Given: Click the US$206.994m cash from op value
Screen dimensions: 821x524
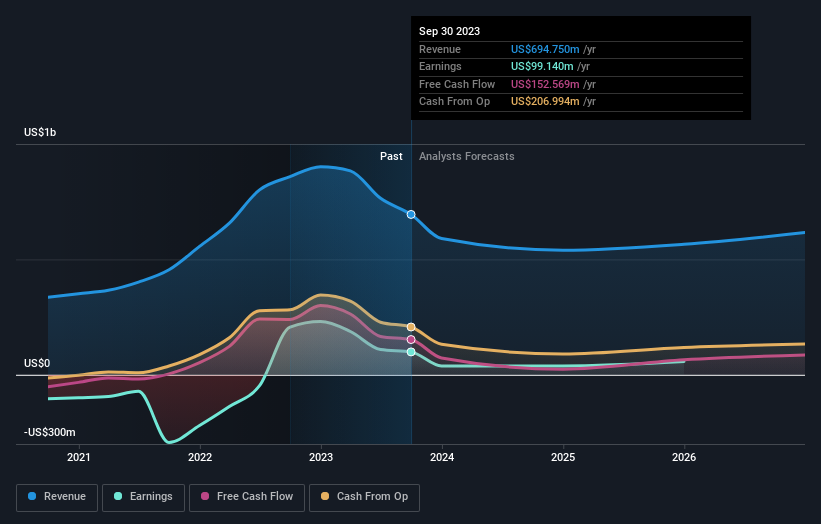Looking at the screenshot, I should pos(545,102).
